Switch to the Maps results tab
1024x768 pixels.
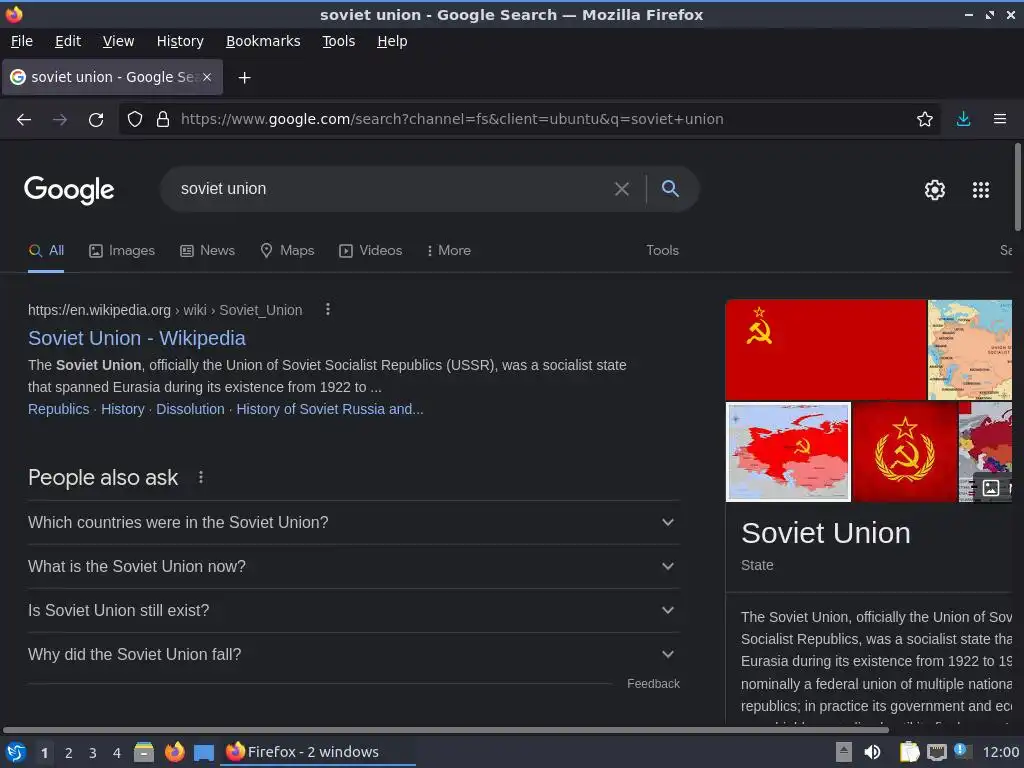point(287,251)
